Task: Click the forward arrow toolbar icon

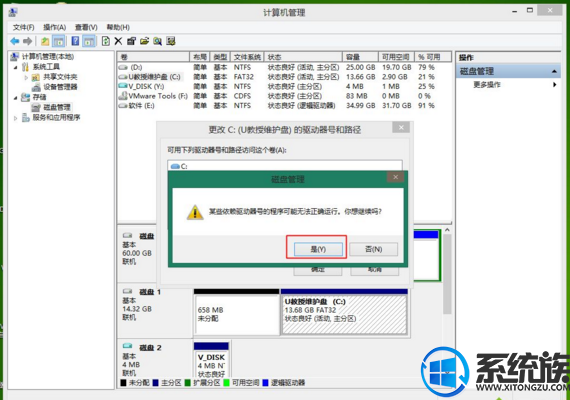Action: [x=27, y=41]
